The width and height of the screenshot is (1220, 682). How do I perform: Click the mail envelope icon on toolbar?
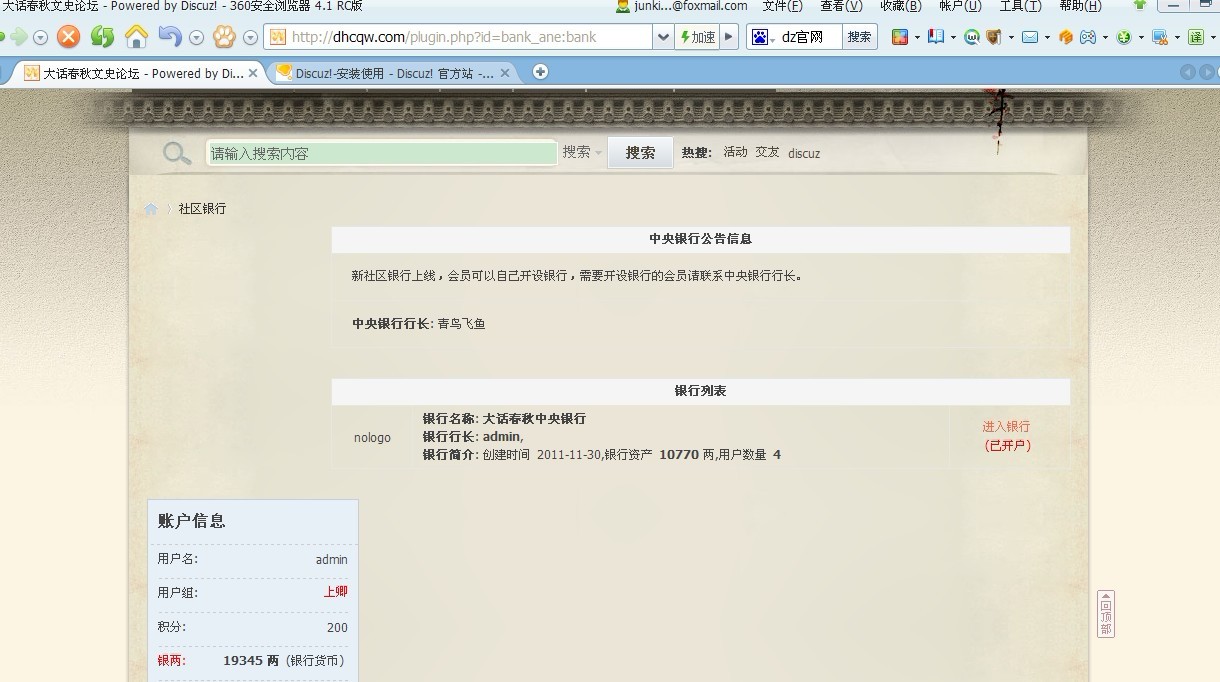pyautogui.click(x=1029, y=36)
